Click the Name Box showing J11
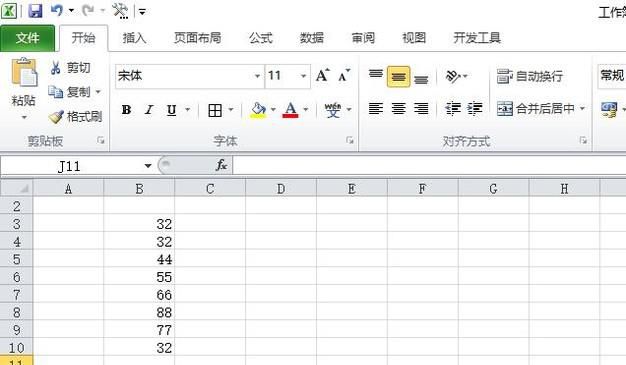 [70, 166]
